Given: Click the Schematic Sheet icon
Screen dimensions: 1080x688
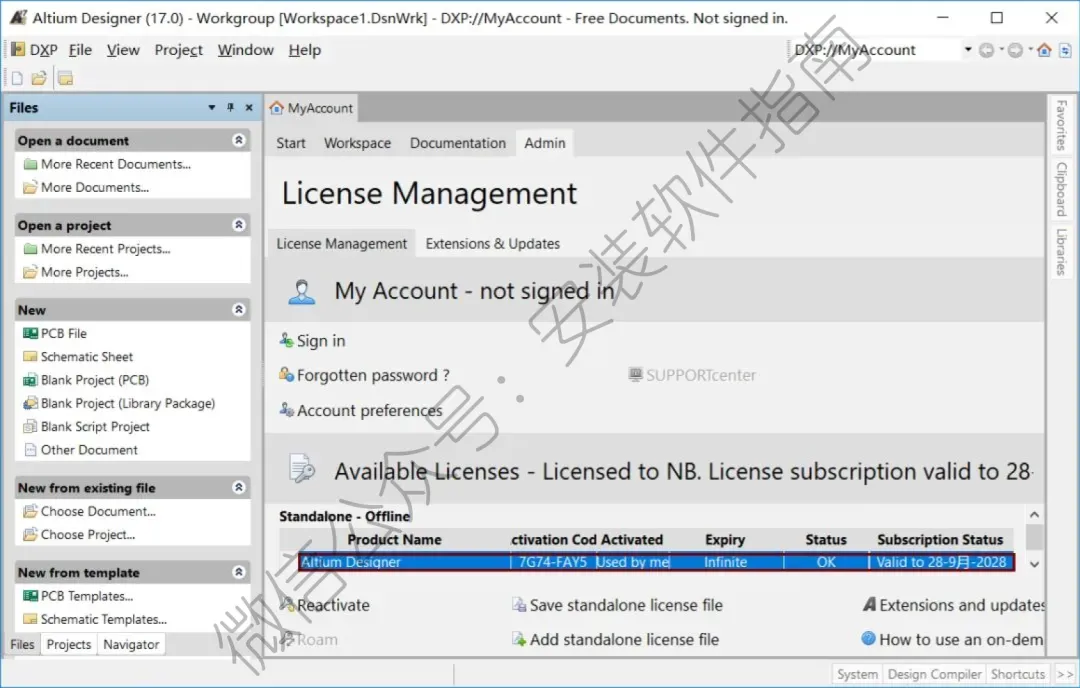Looking at the screenshot, I should pos(30,357).
